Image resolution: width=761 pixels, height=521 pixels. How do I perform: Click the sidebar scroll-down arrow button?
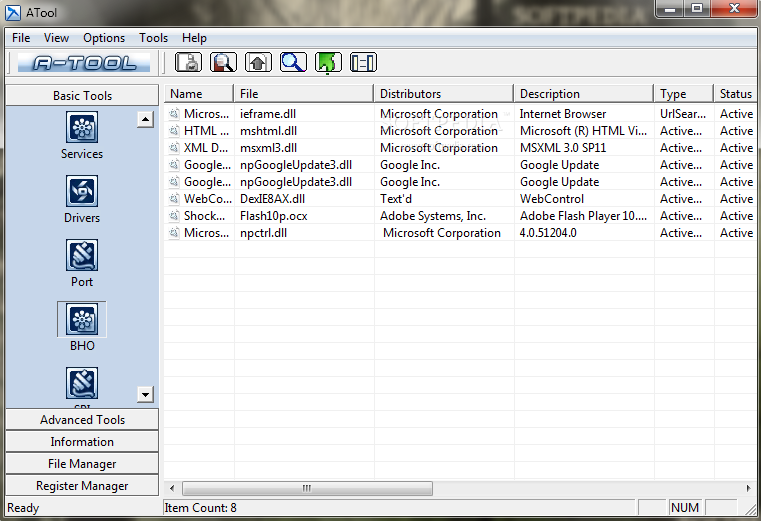tap(145, 394)
